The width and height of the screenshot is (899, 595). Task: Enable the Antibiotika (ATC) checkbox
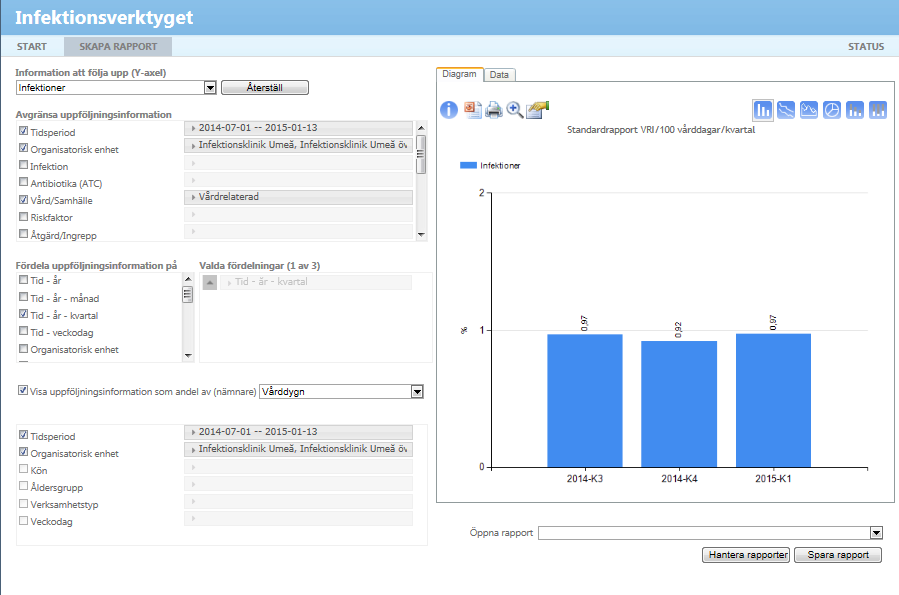(x=24, y=182)
